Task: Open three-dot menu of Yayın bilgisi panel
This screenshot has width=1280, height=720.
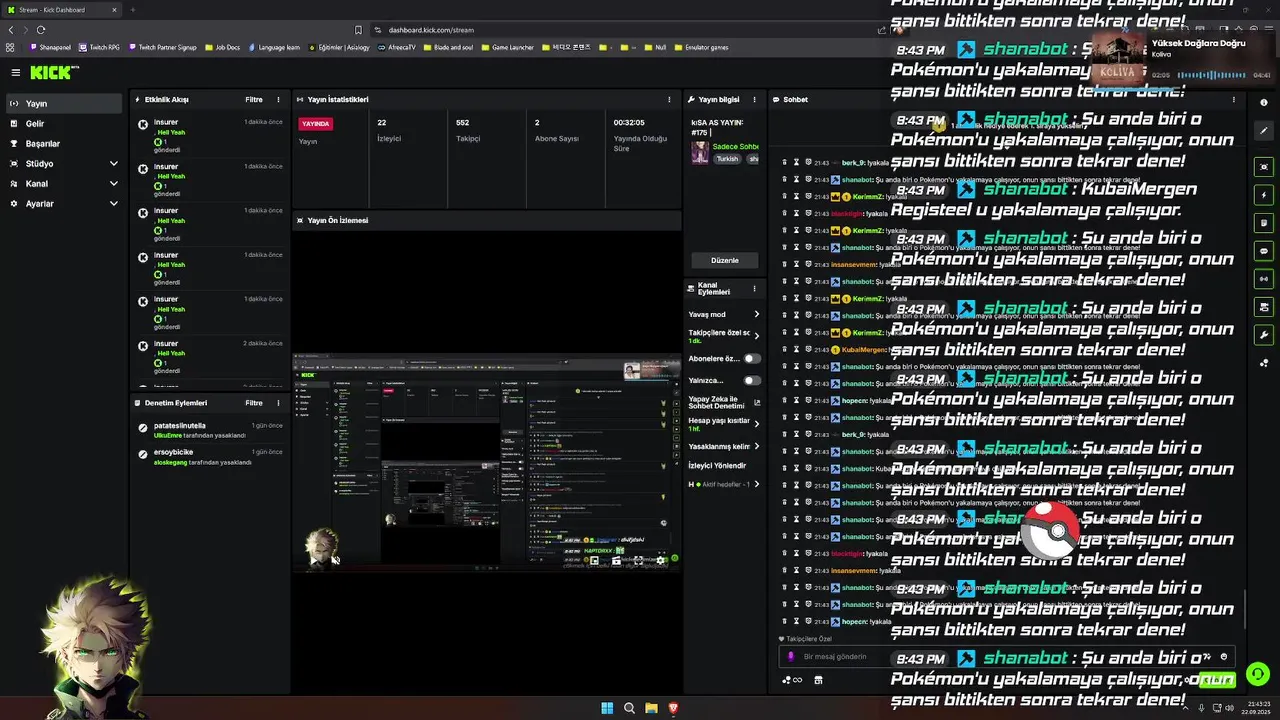Action: [x=754, y=99]
